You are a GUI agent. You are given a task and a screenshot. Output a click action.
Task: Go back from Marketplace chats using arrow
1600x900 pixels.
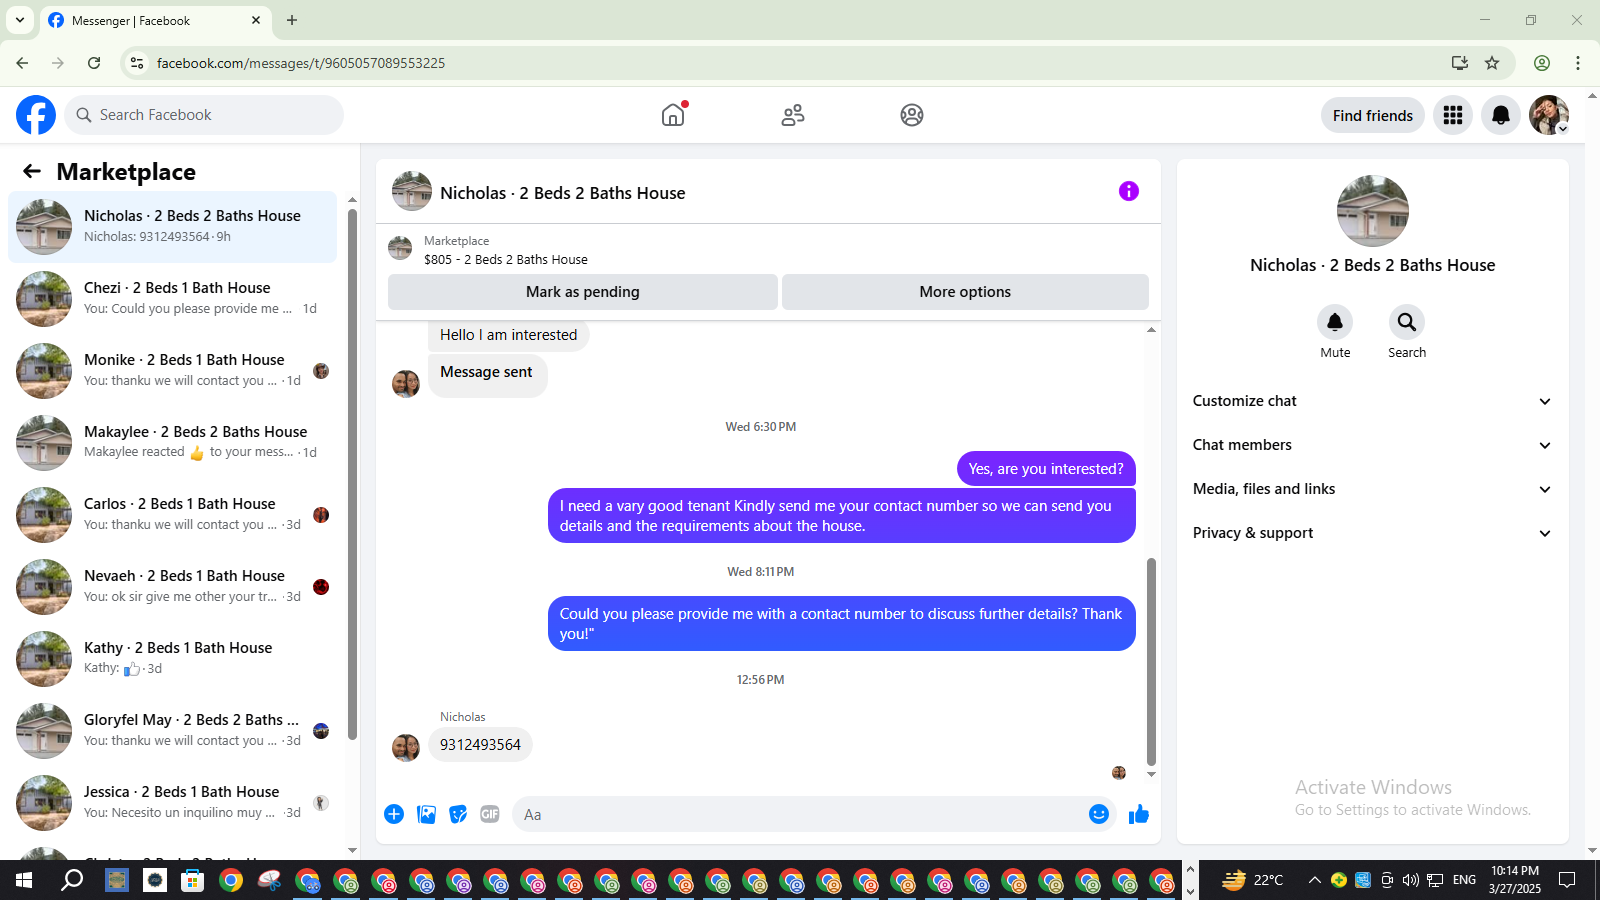click(x=32, y=171)
